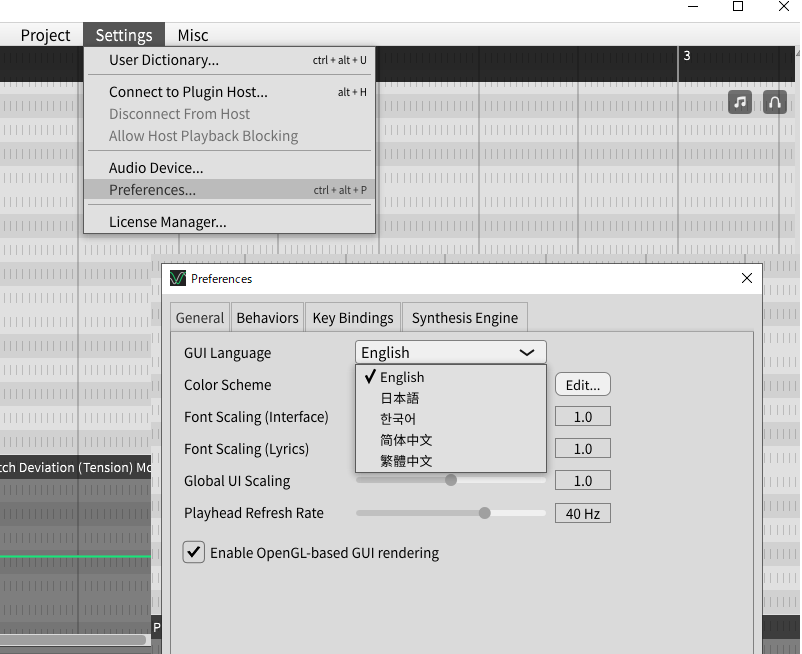
Task: Switch to the Synthesis Engine tab
Action: tap(464, 318)
